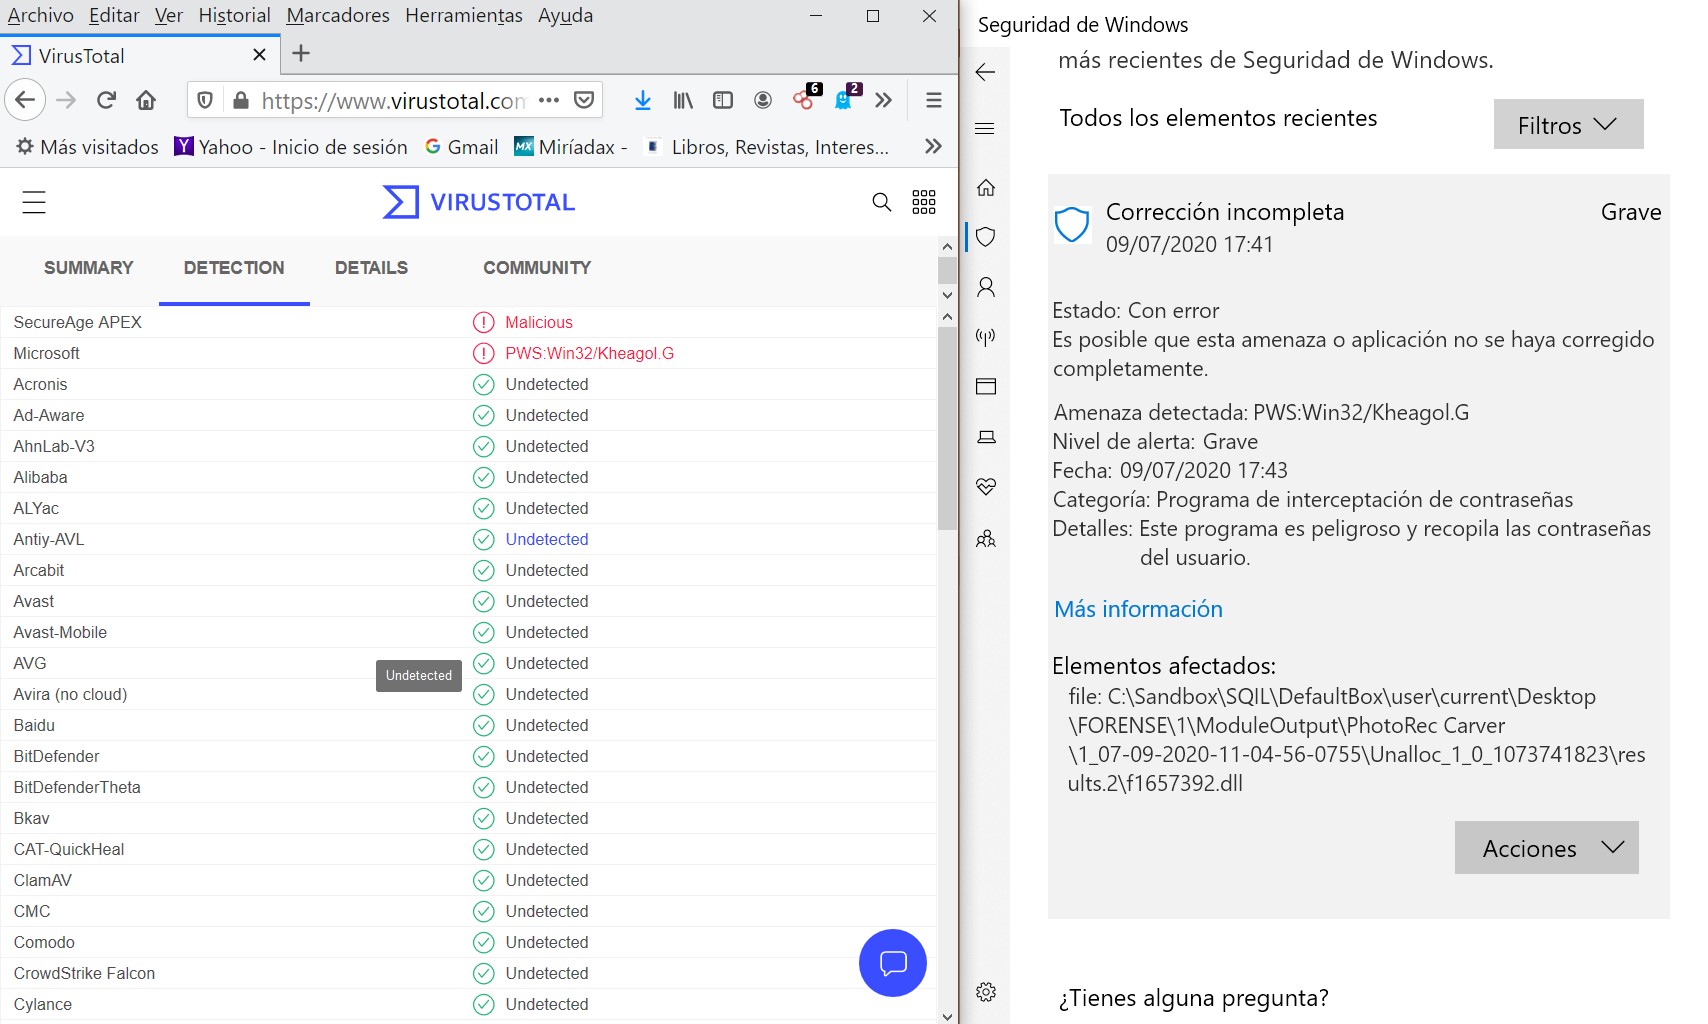The image size is (1708, 1024).
Task: Click VIRUSTOTAL logo
Action: tap(479, 202)
